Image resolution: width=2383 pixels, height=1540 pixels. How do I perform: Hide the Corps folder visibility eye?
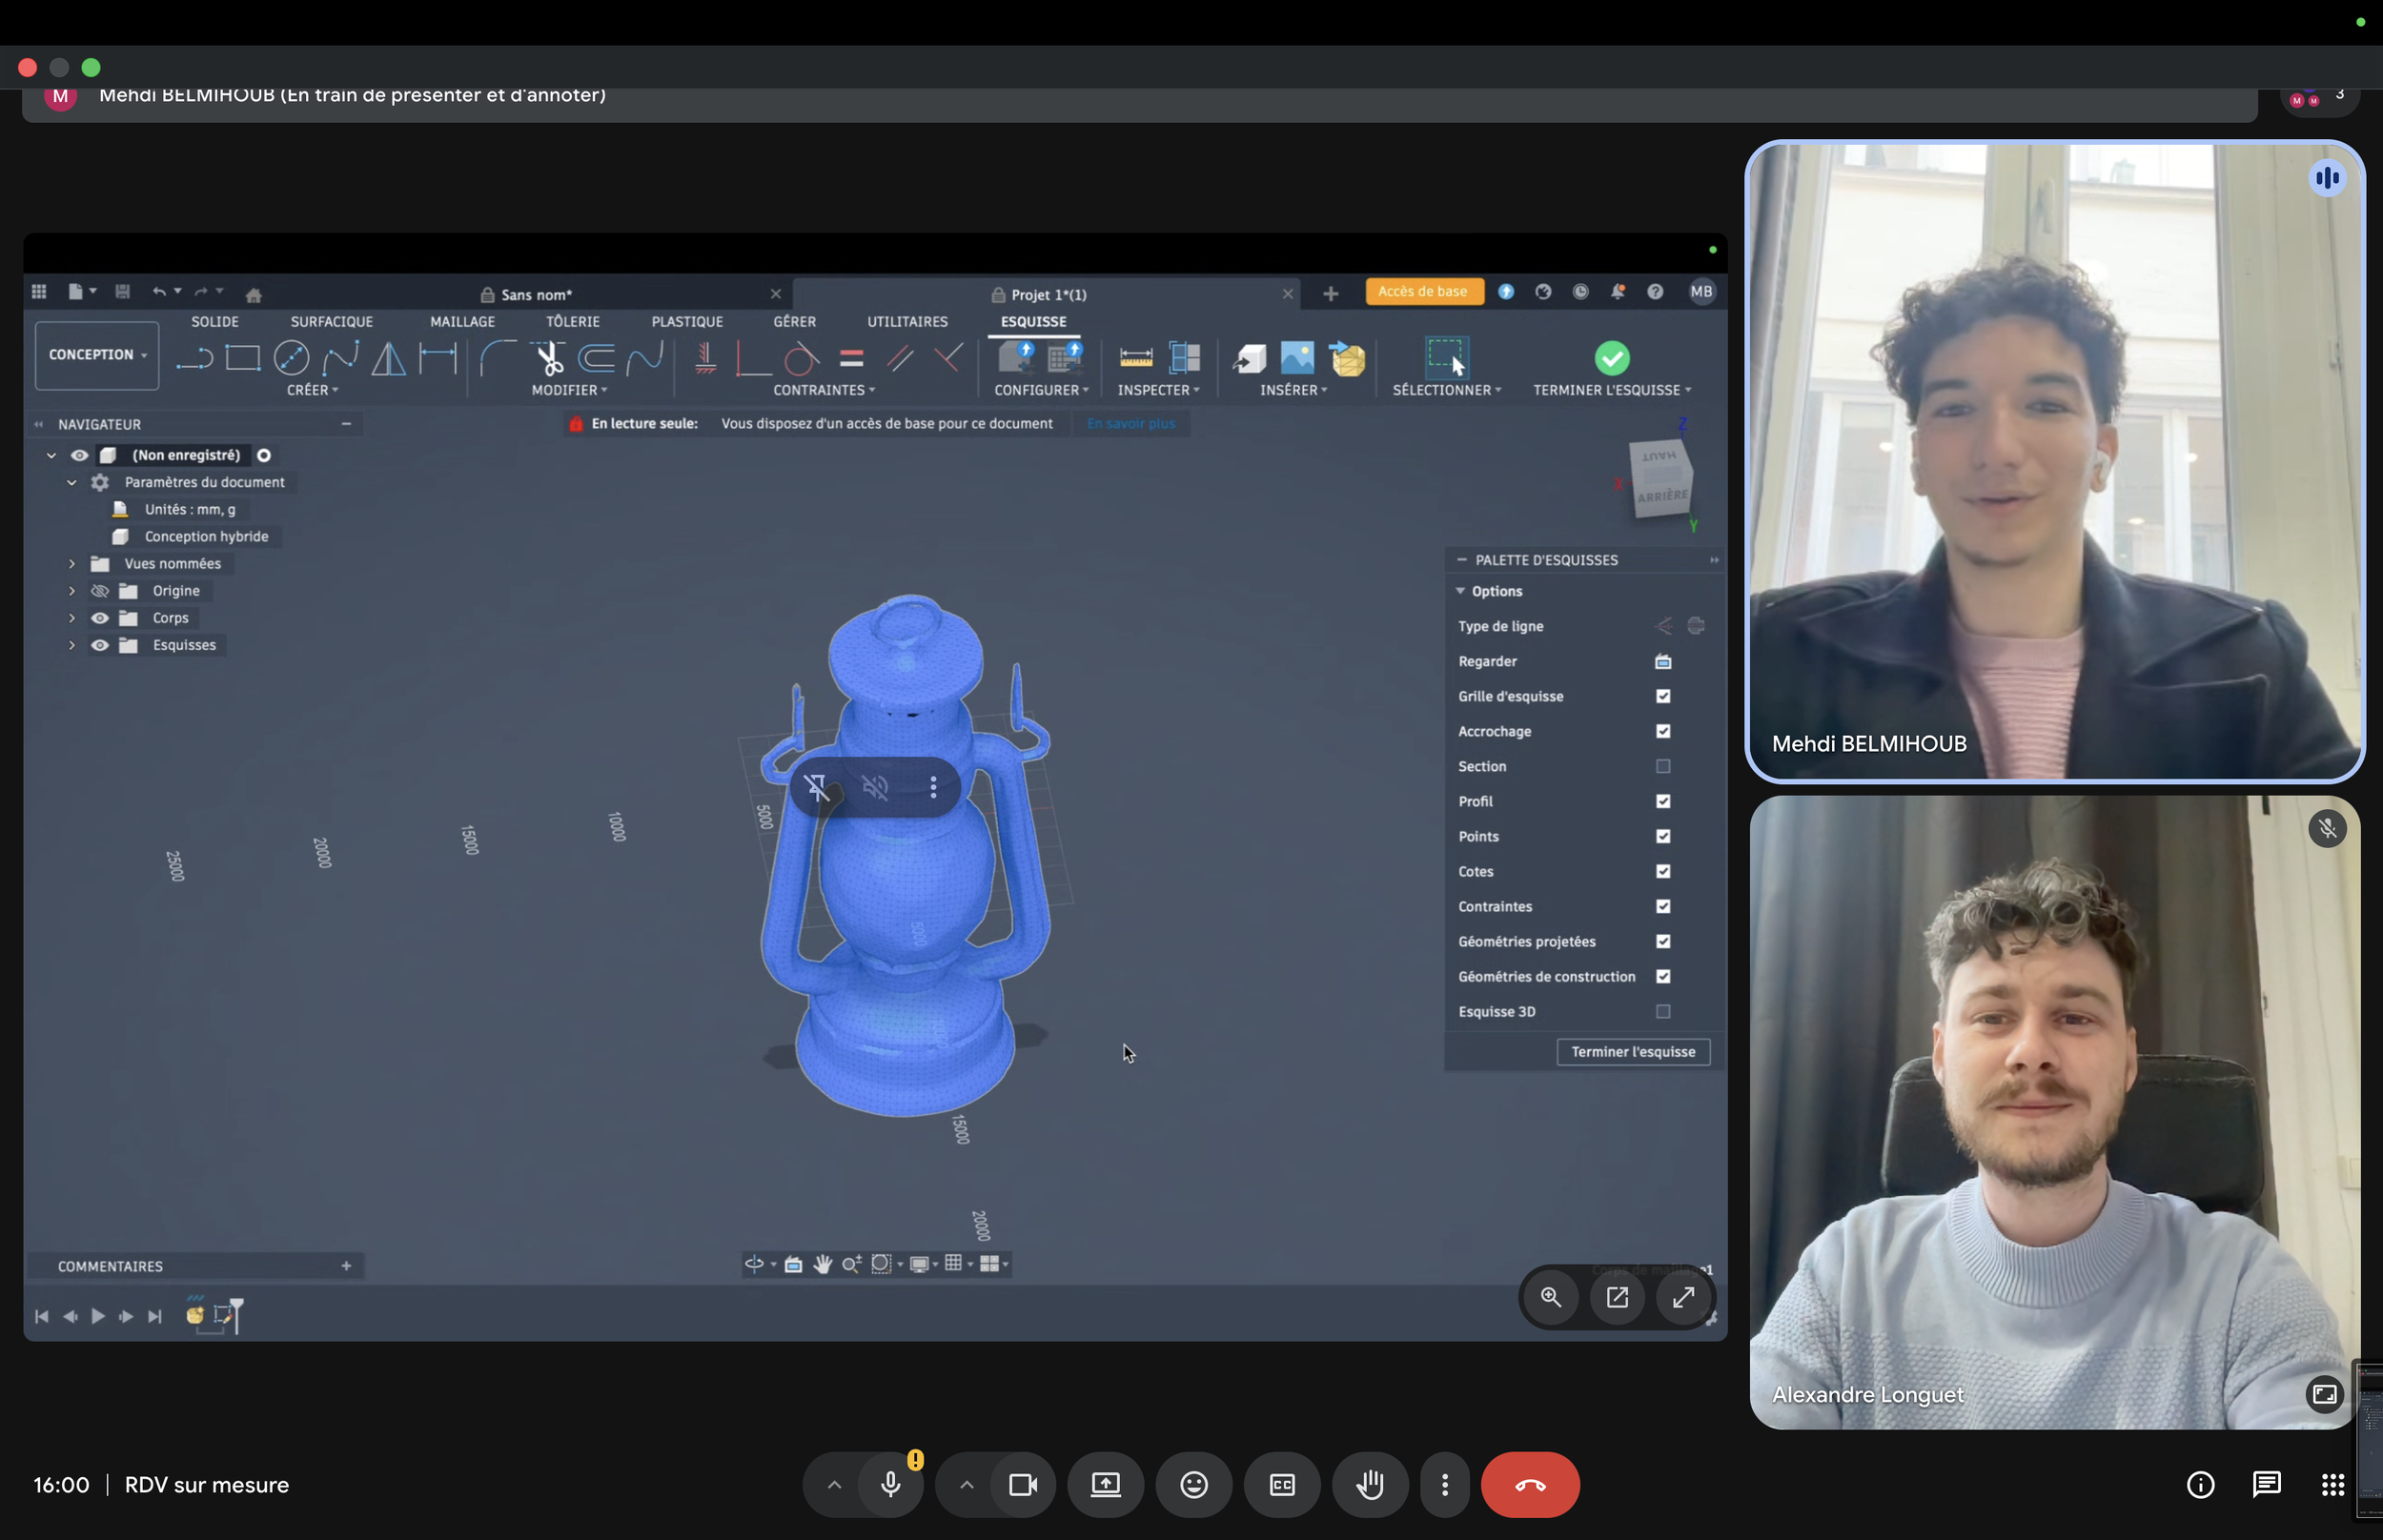100,618
